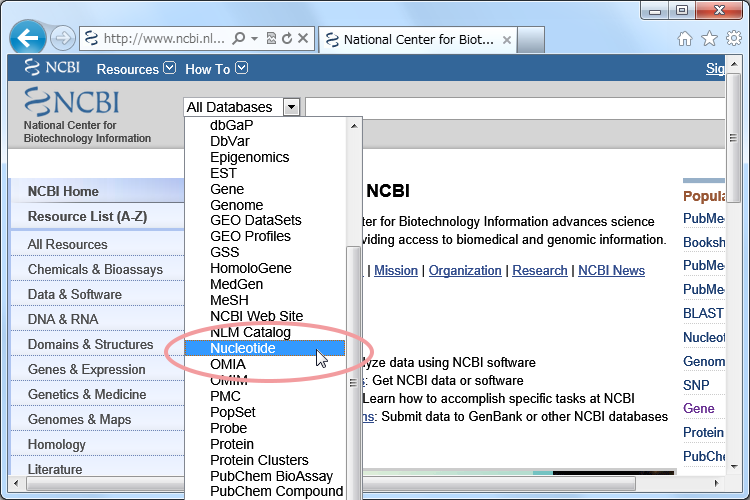This screenshot has height=500, width=750.
Task: Open SNP in Popular Resources
Action: point(696,385)
